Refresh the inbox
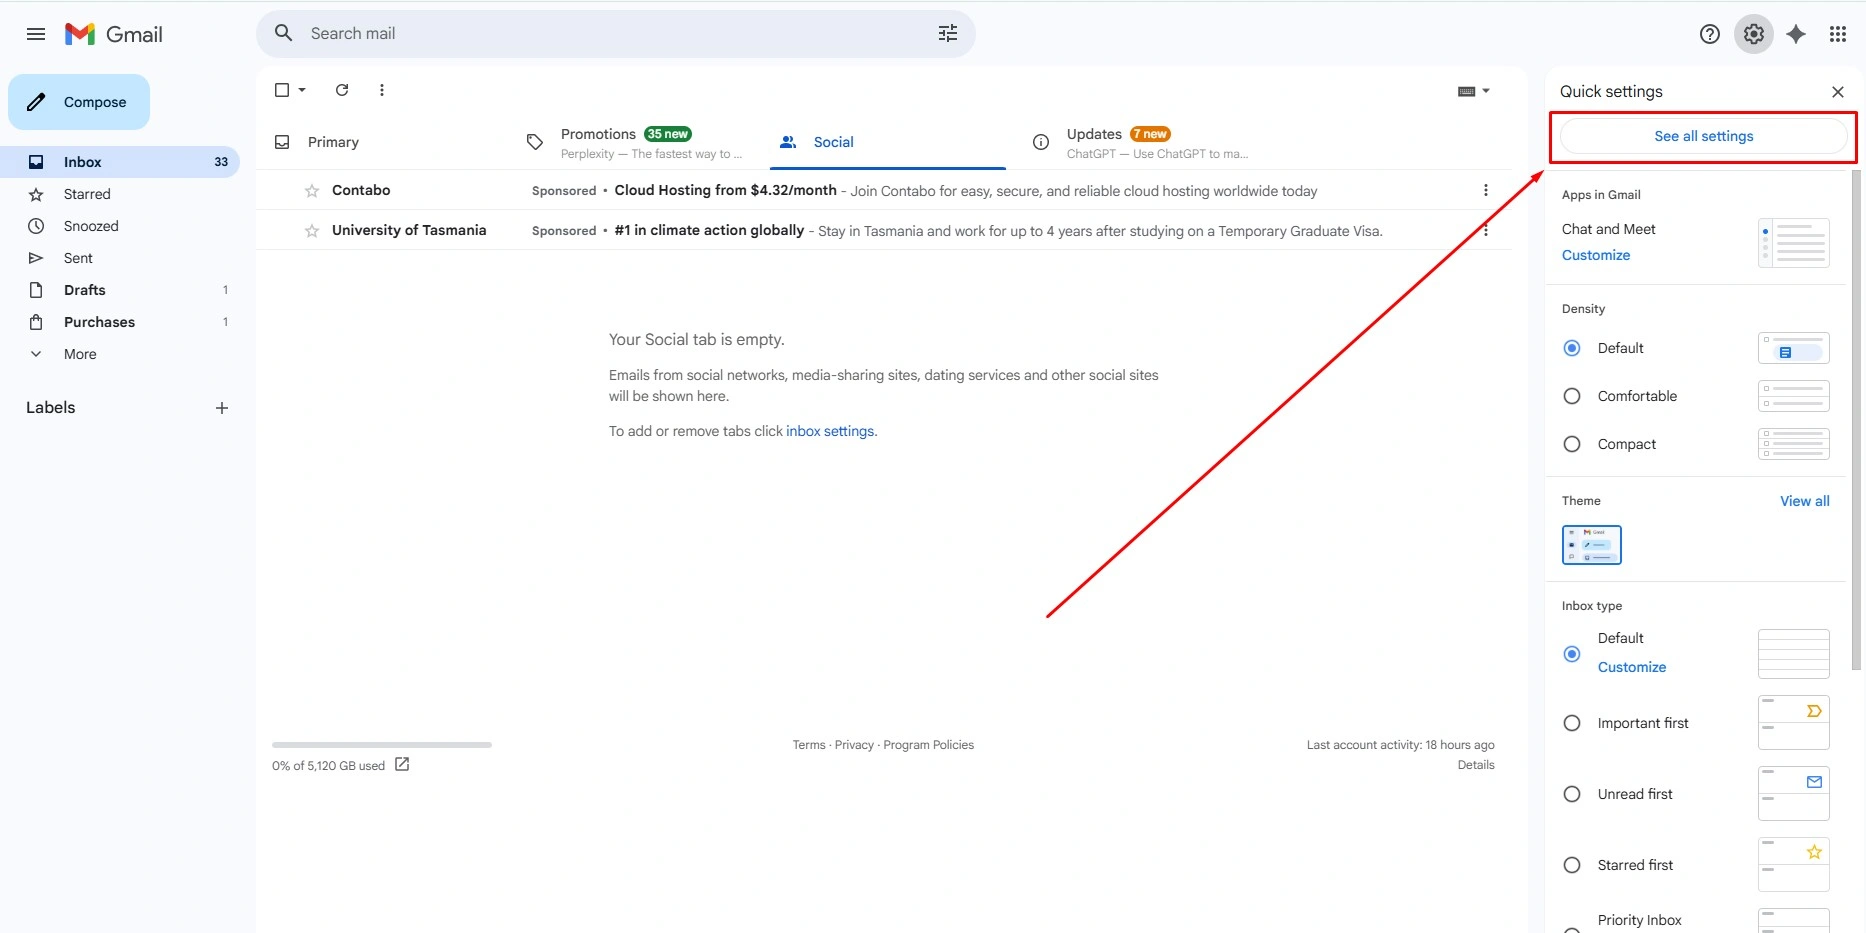 [x=342, y=90]
